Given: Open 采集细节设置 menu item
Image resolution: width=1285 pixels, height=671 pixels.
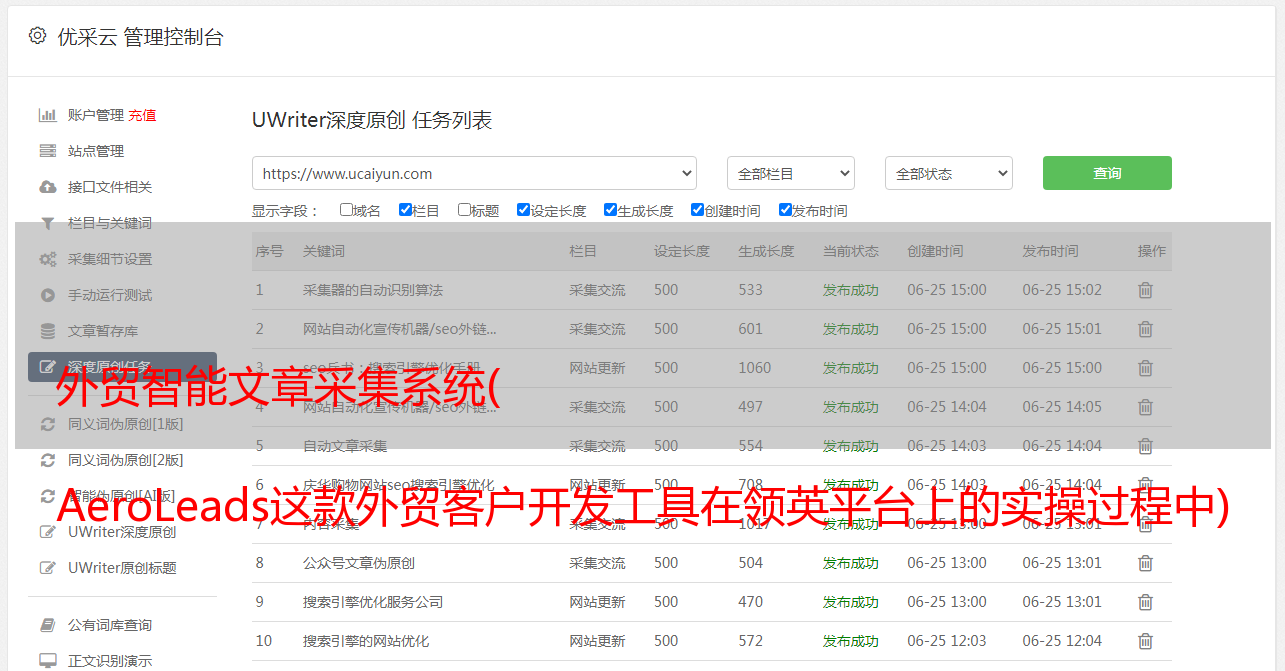Looking at the screenshot, I should (110, 259).
